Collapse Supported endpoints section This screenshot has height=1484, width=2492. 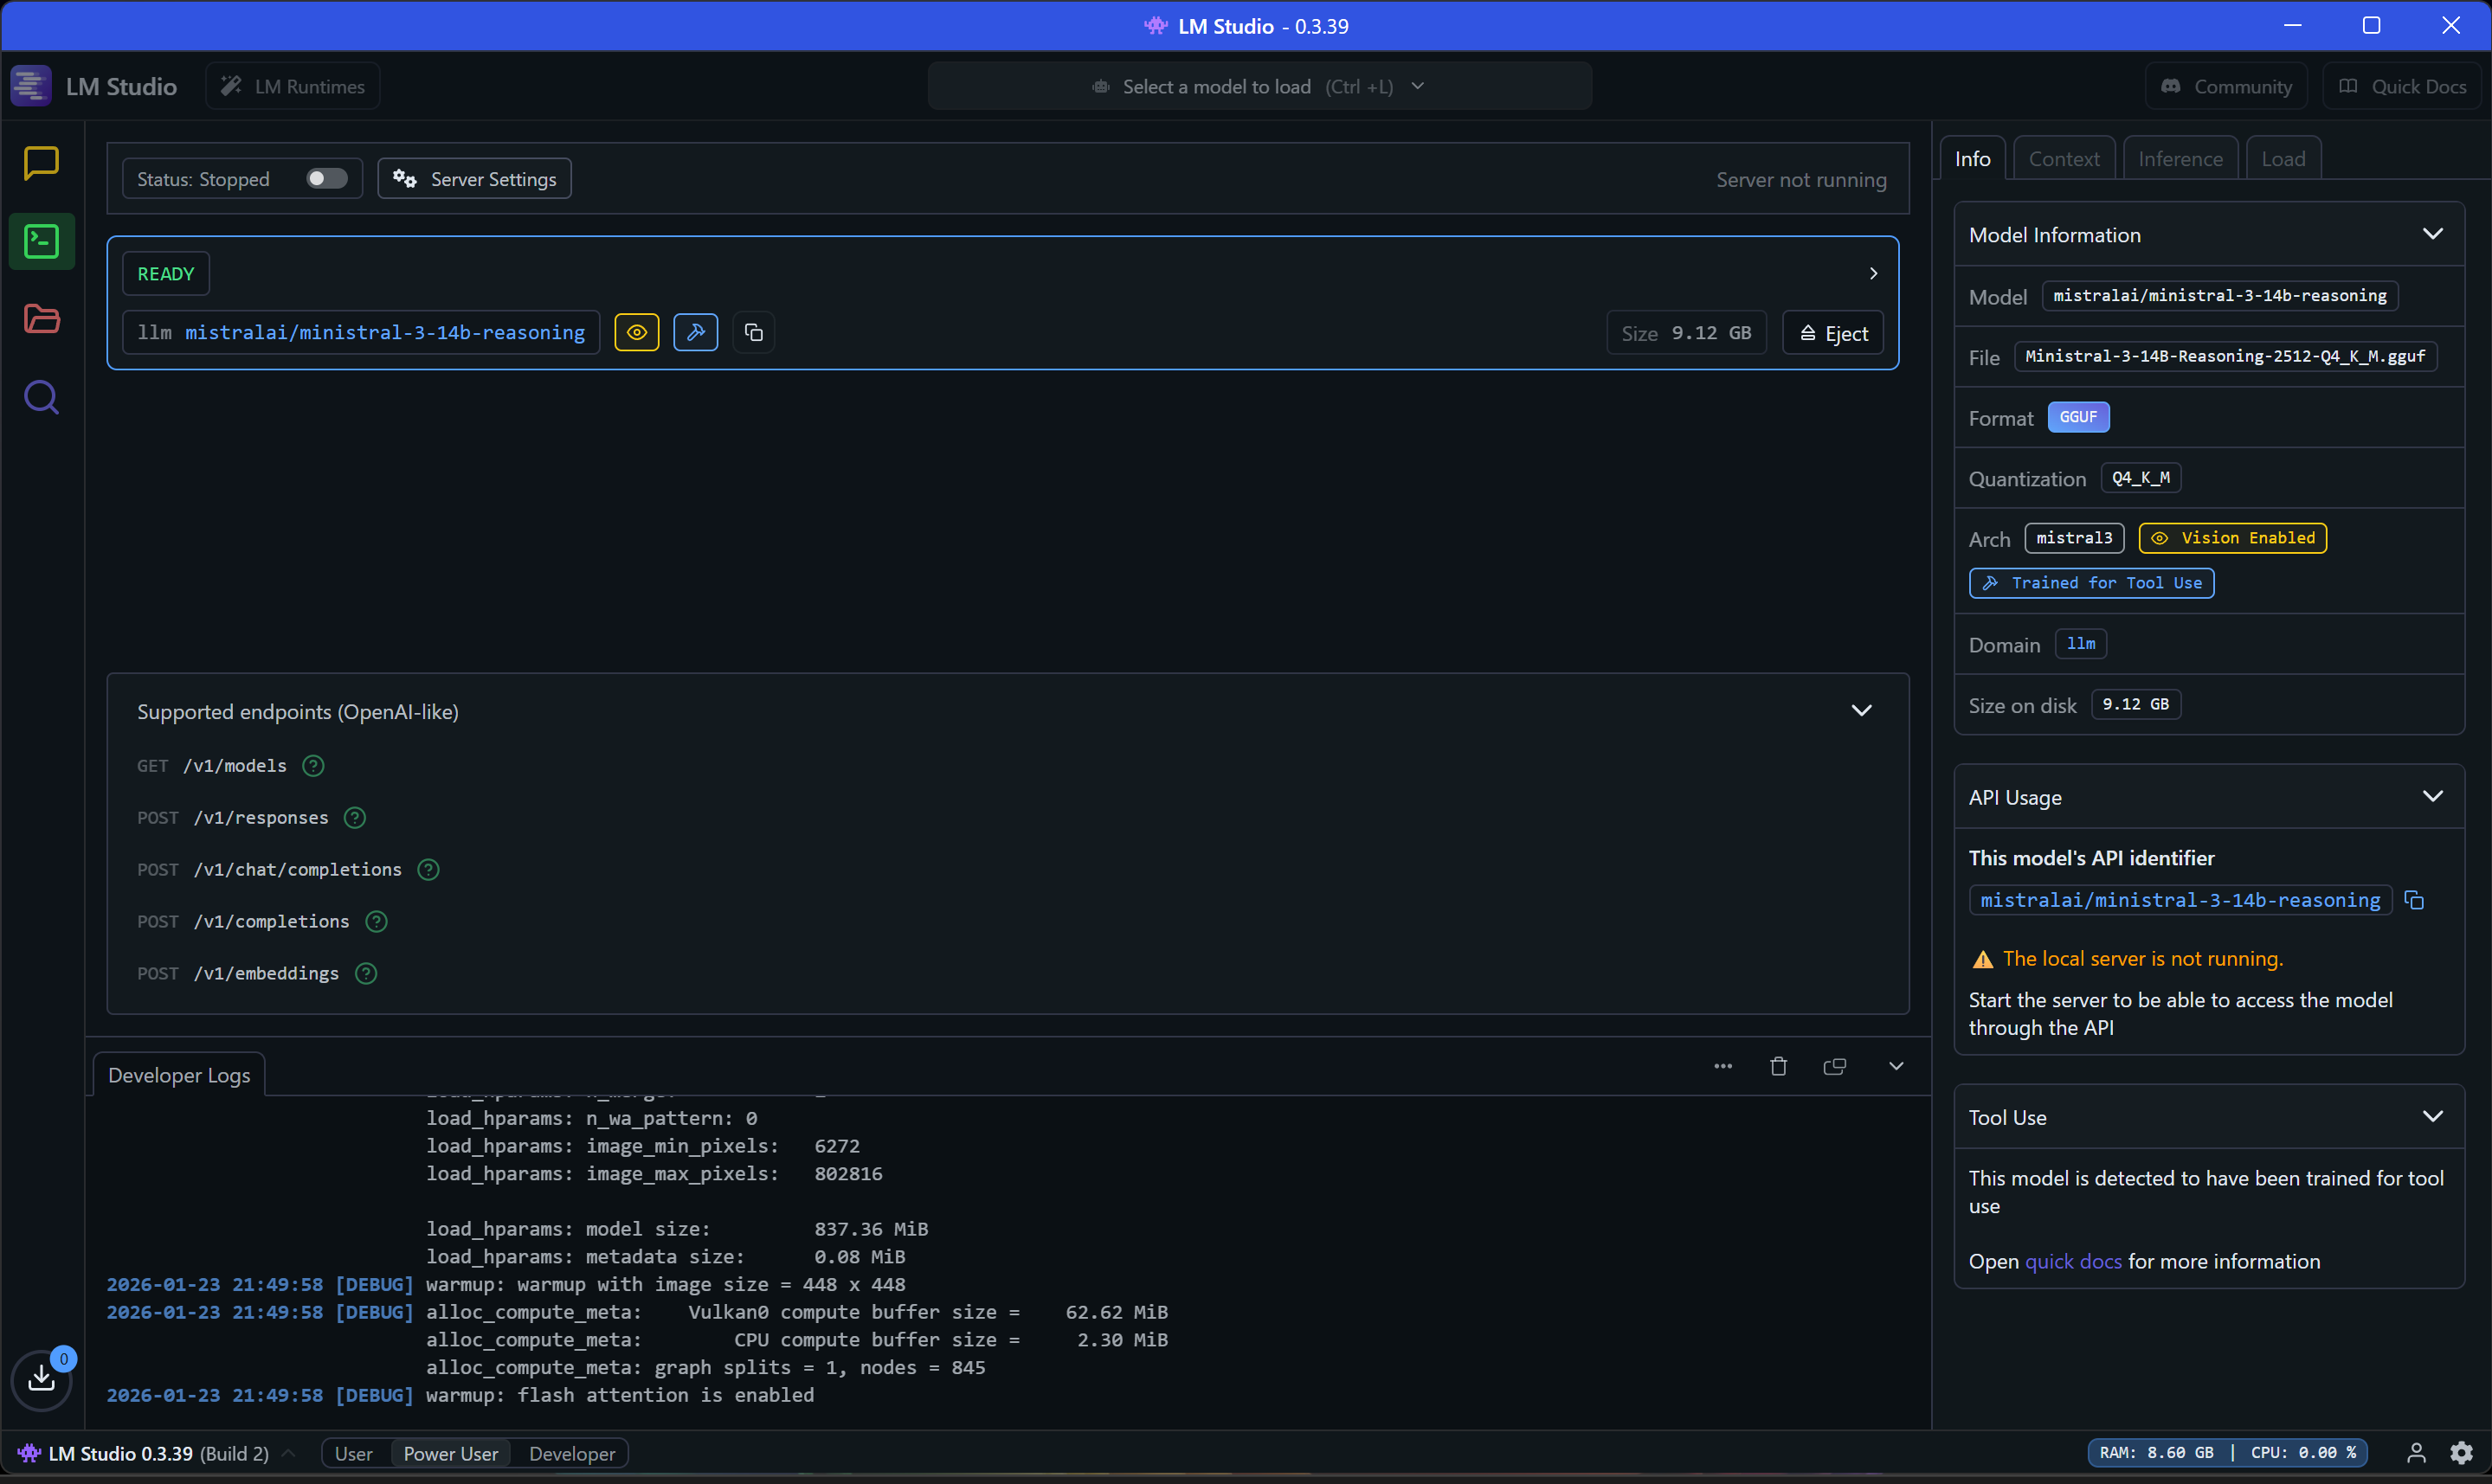1861,711
